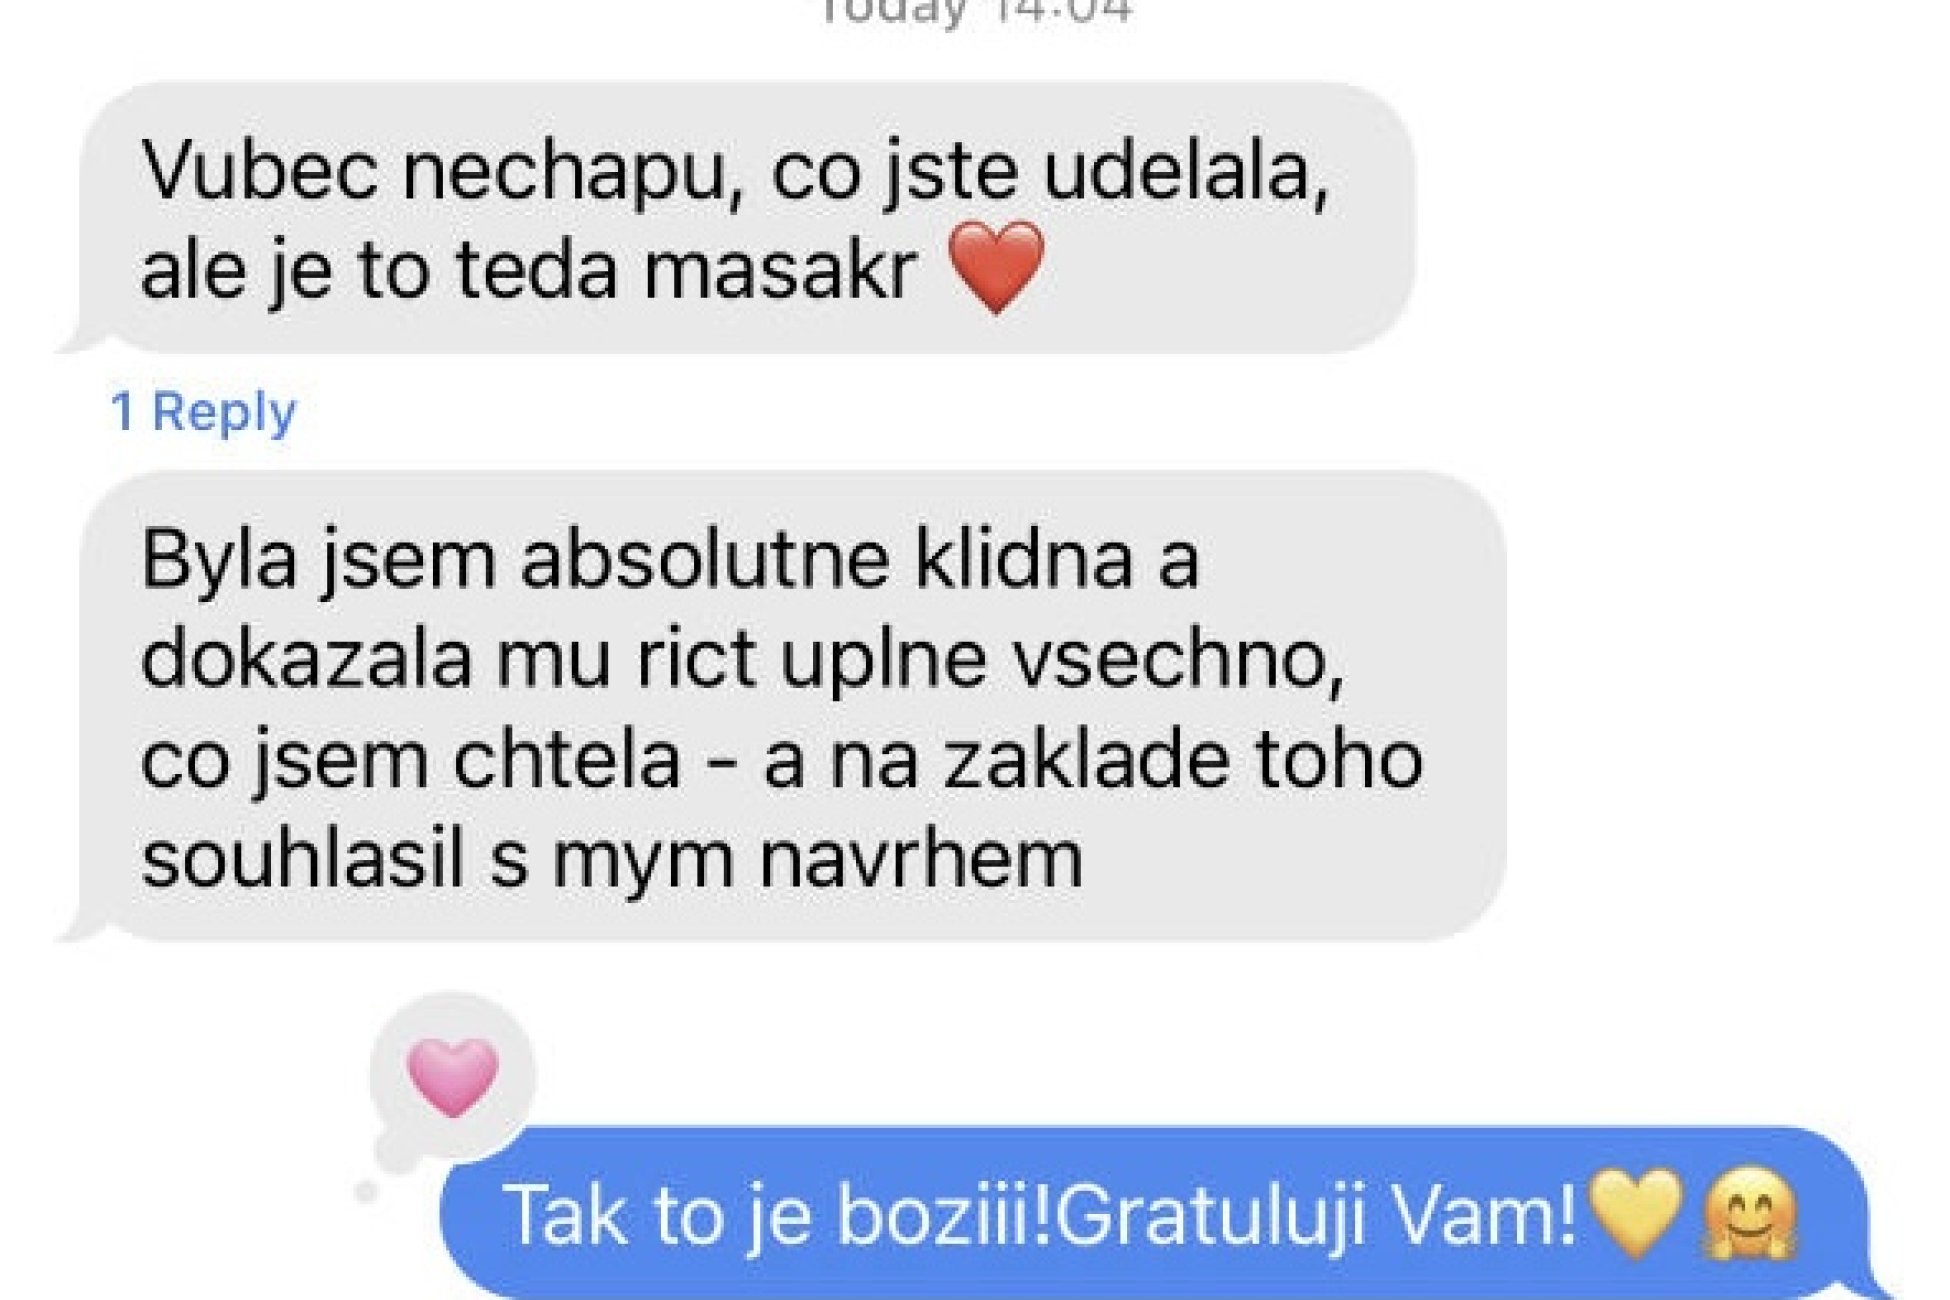Click "co jsem chtela" text in second bubble
The height and width of the screenshot is (1300, 1950).
410,760
